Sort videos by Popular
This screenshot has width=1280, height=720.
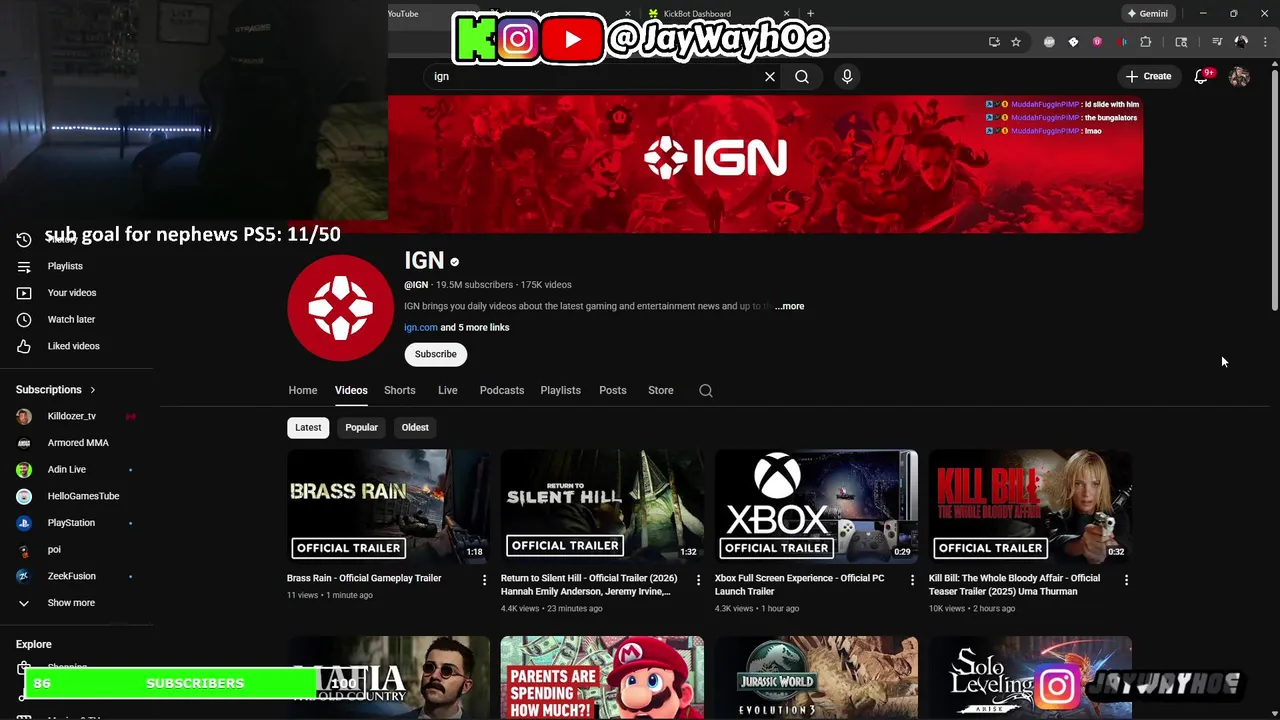(x=362, y=427)
